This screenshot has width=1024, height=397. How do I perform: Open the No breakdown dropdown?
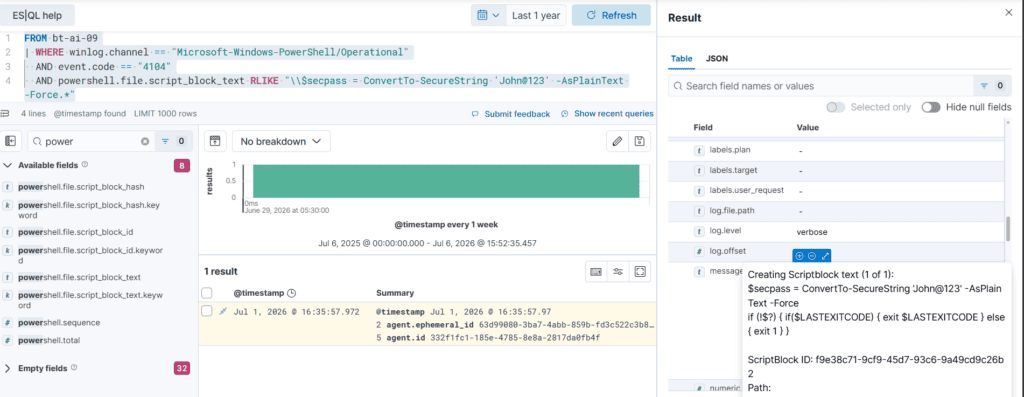[281, 141]
